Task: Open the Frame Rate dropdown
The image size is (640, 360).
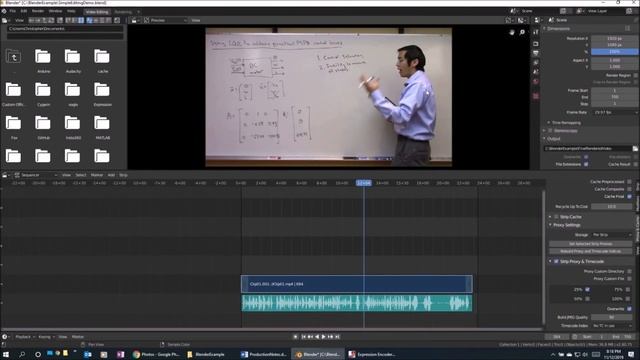Action: [x=614, y=112]
